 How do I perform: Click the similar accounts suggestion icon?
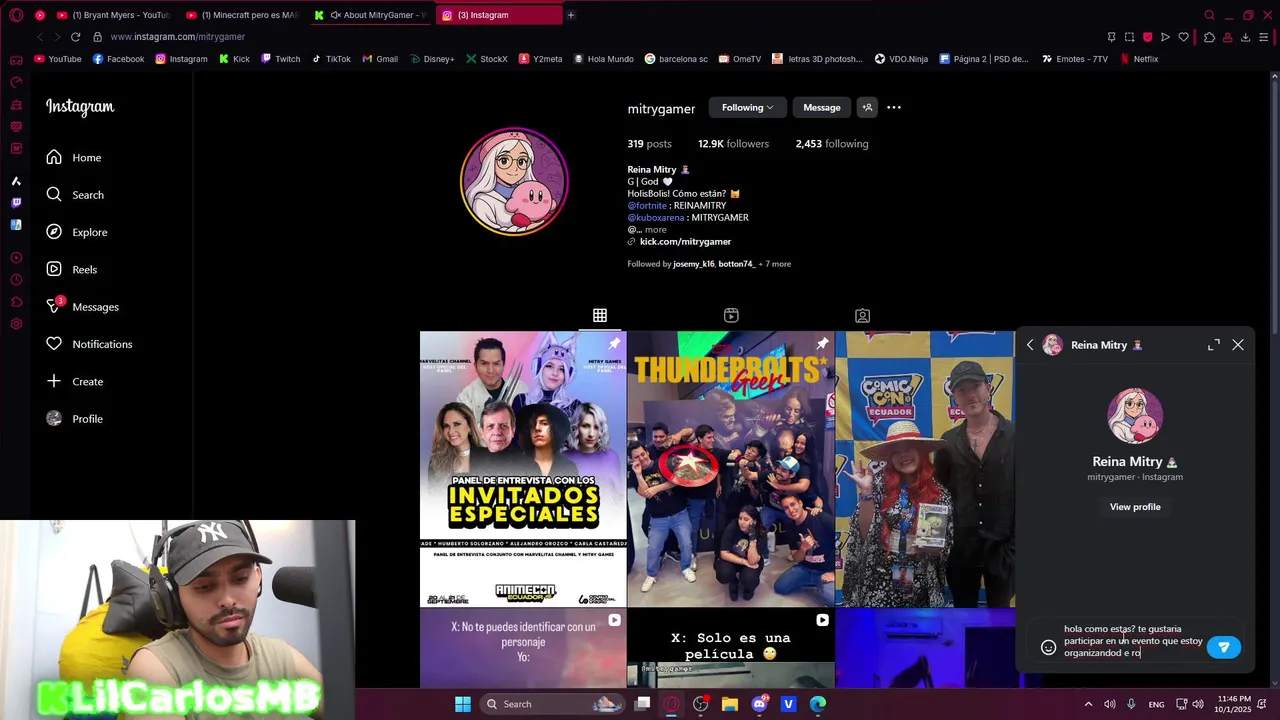tap(867, 107)
